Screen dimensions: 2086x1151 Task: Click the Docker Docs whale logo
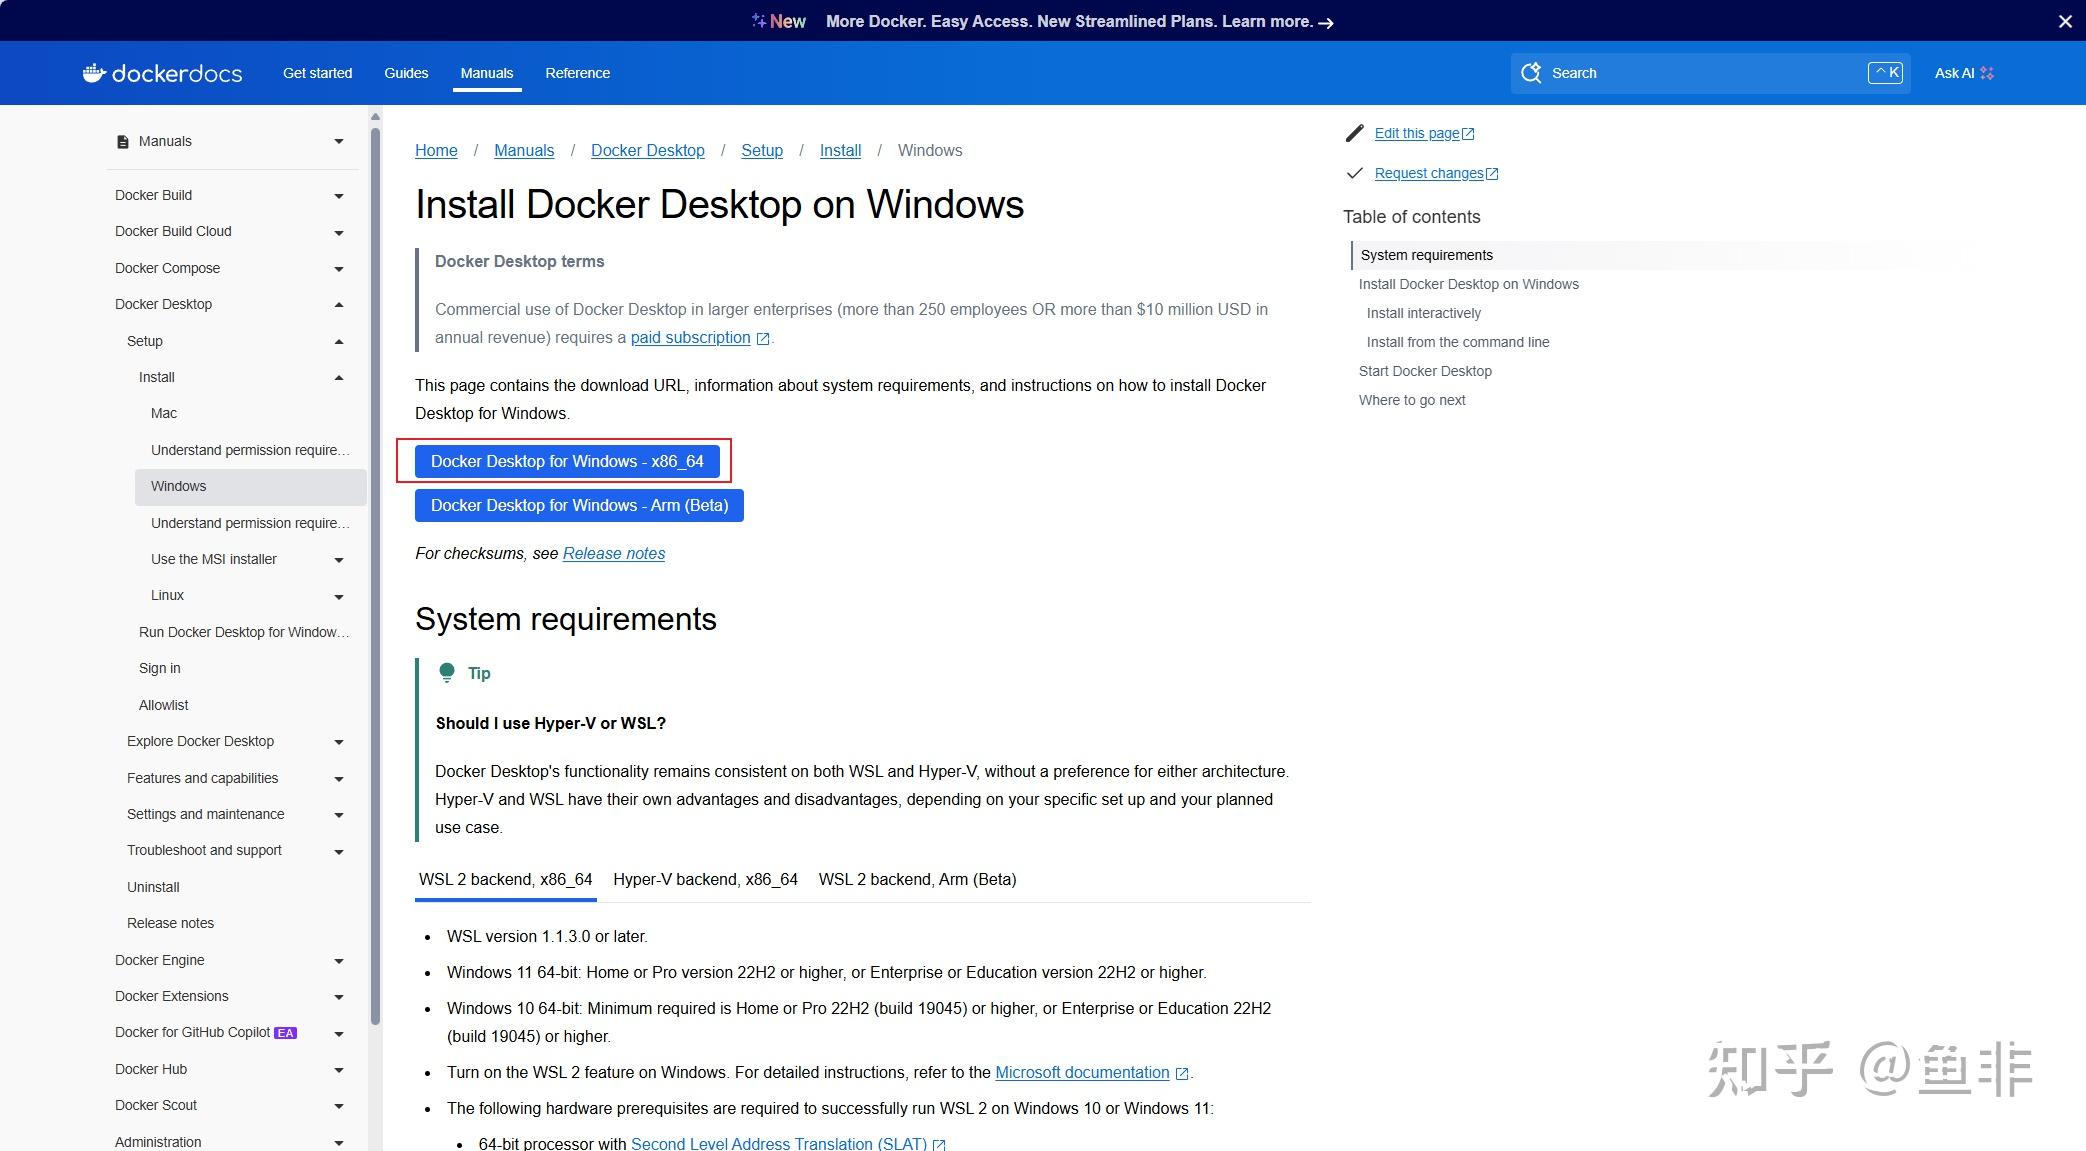point(94,73)
